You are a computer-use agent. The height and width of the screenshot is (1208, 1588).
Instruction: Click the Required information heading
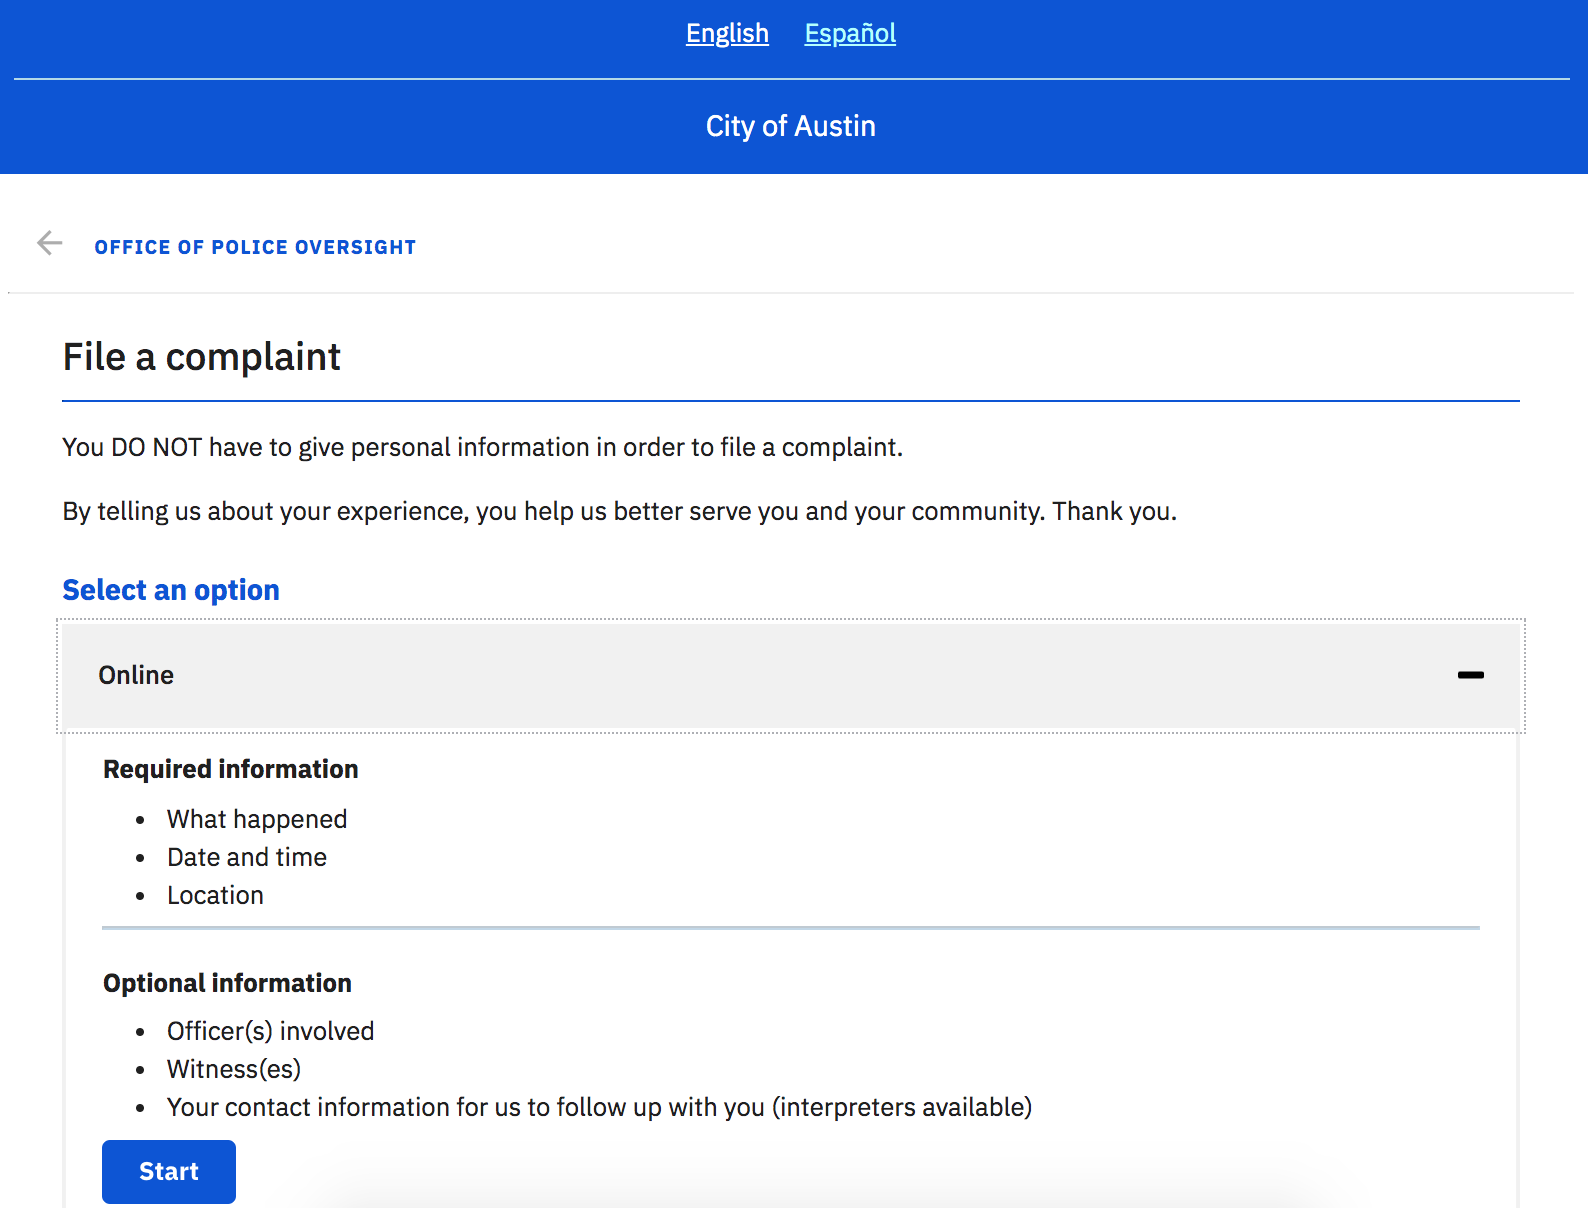pyautogui.click(x=230, y=769)
